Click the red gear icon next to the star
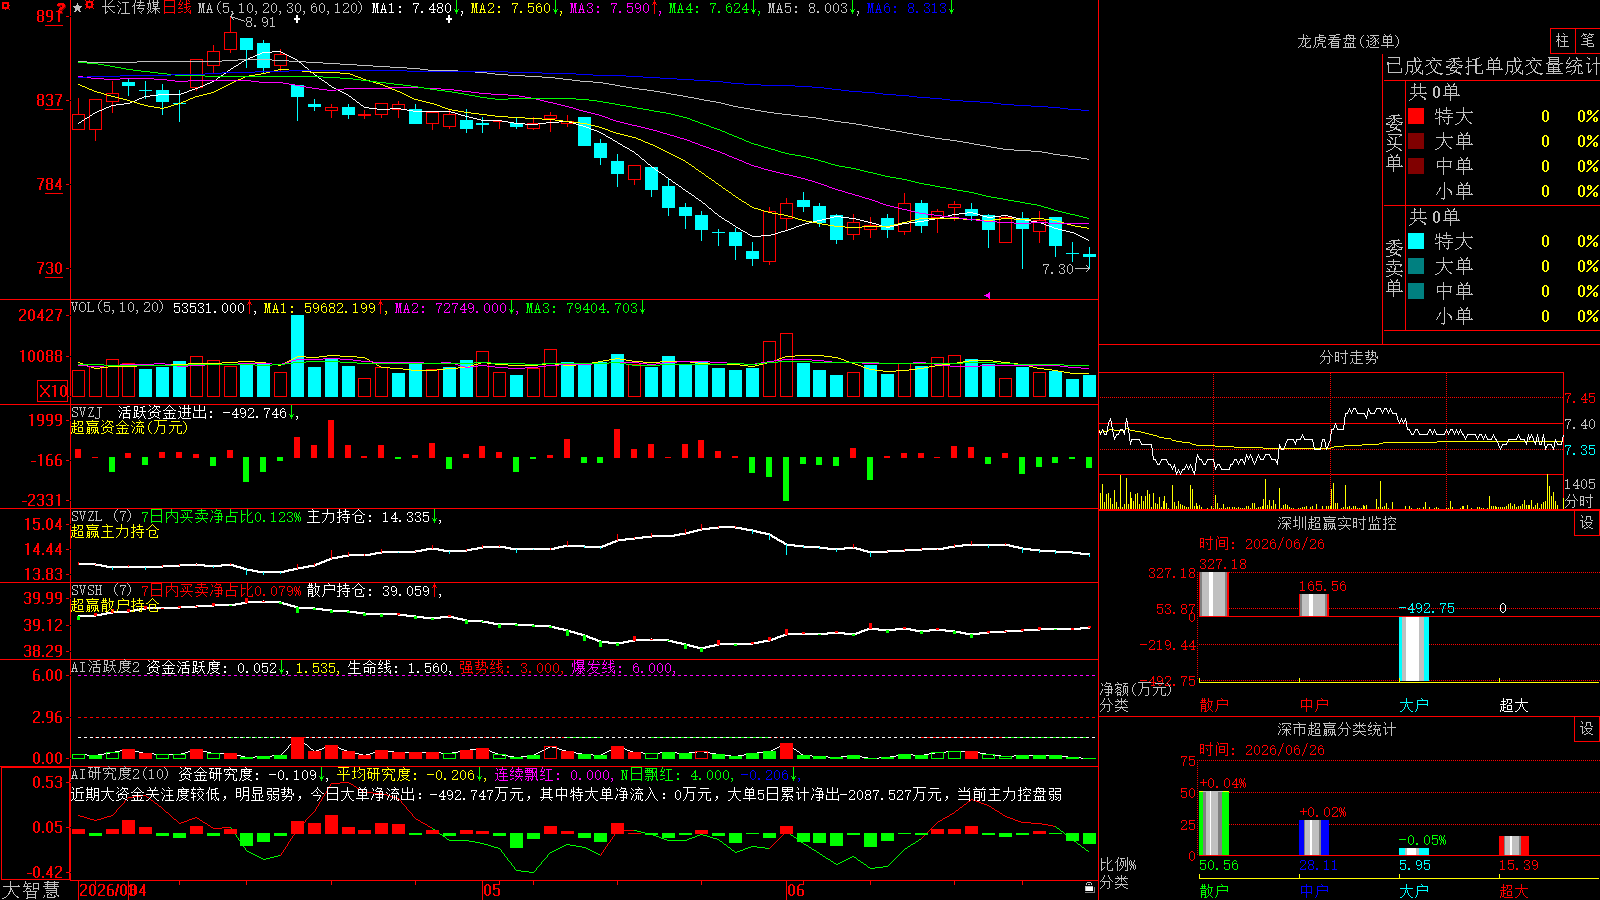This screenshot has height=900, width=1600. pos(90,7)
